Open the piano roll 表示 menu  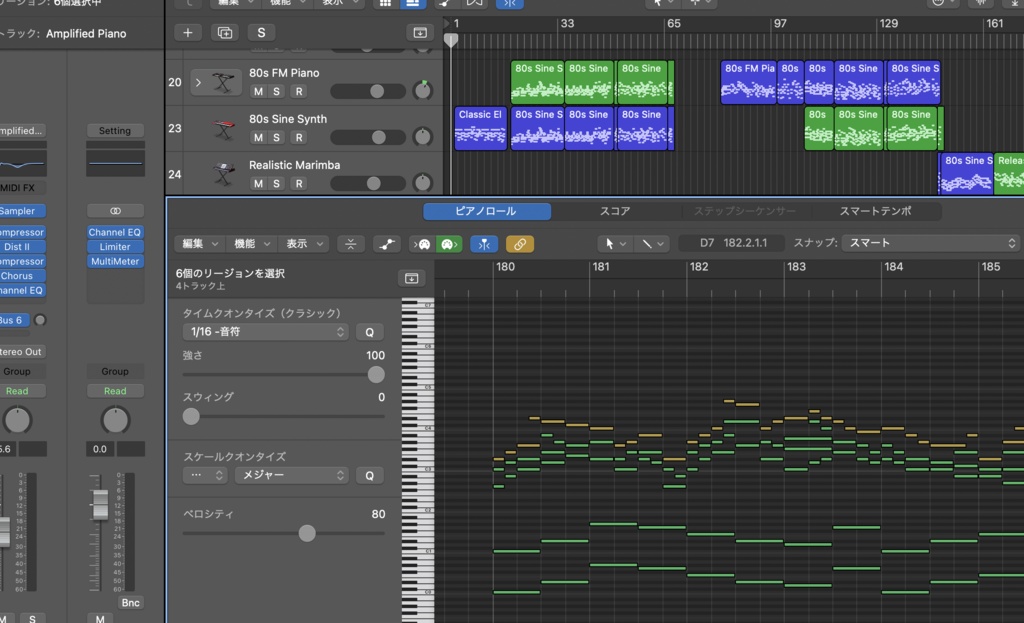304,244
